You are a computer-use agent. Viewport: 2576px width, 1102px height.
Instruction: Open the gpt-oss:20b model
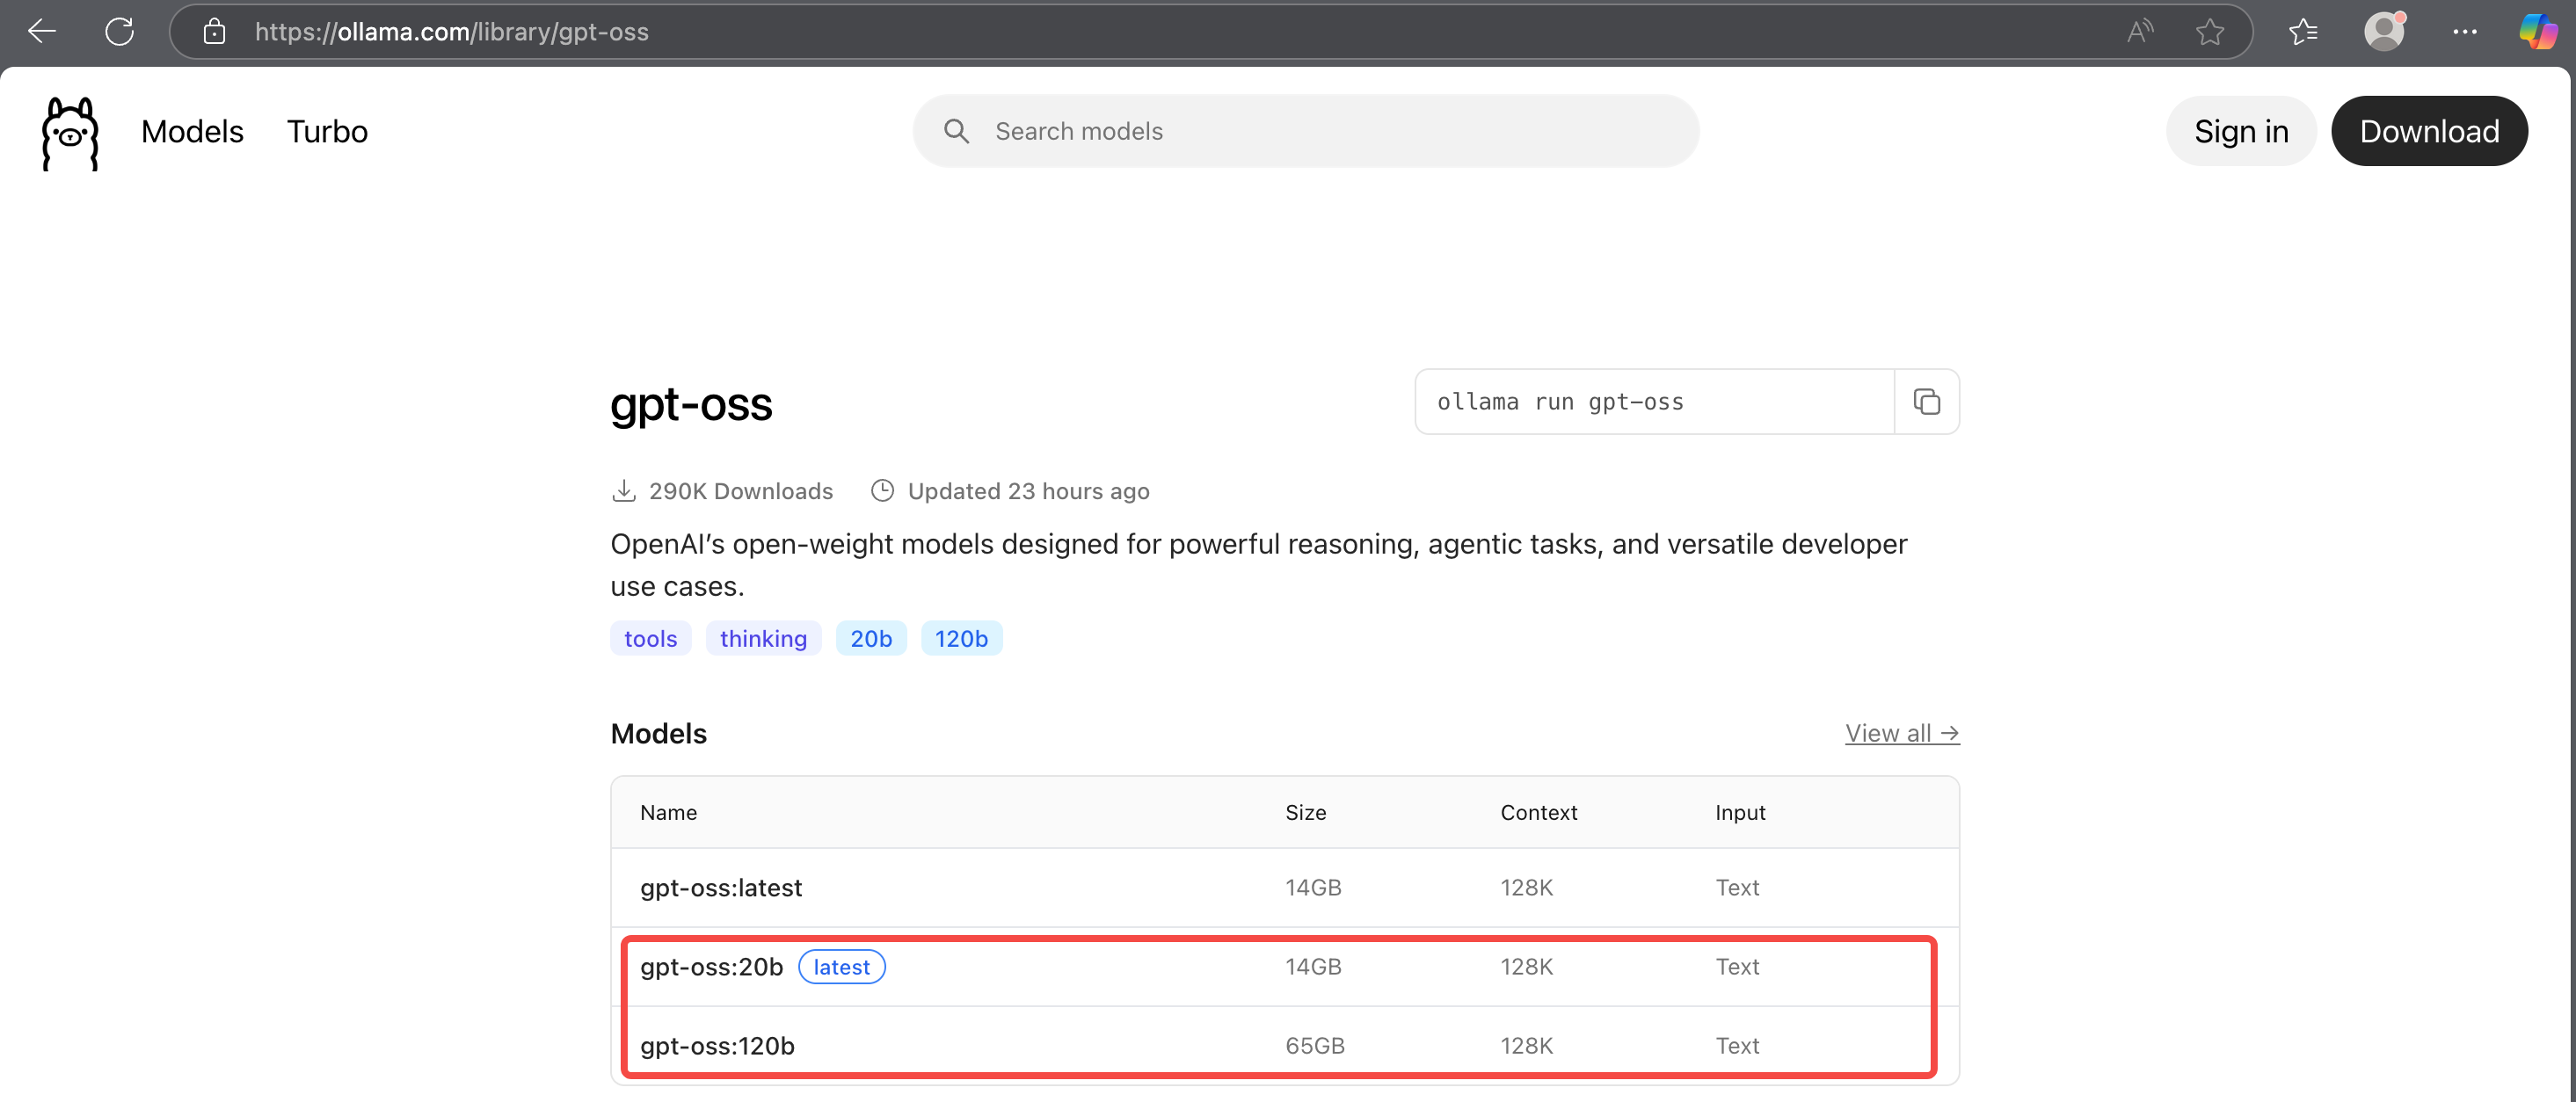[x=711, y=967]
